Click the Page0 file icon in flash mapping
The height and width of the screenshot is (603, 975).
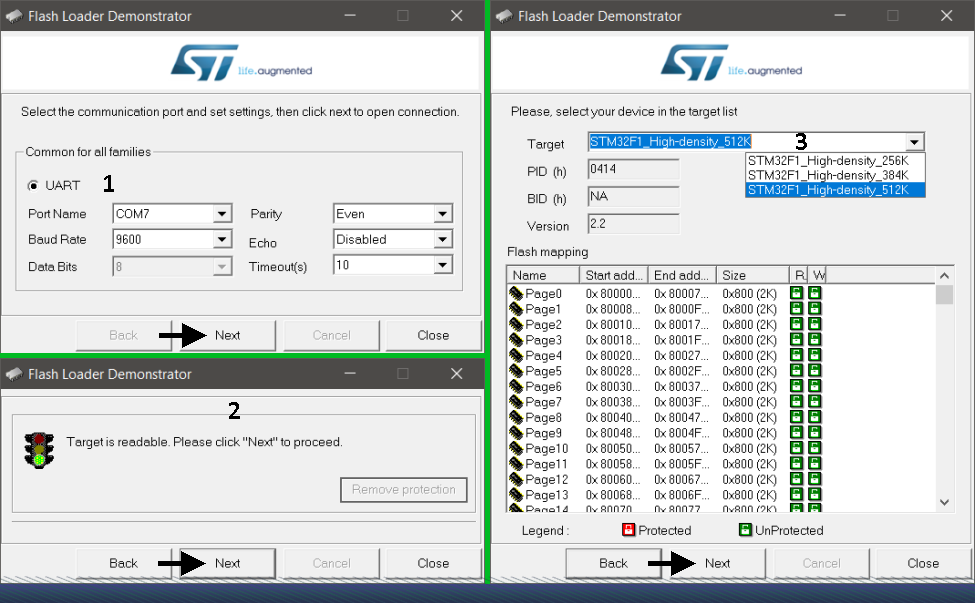coord(517,293)
